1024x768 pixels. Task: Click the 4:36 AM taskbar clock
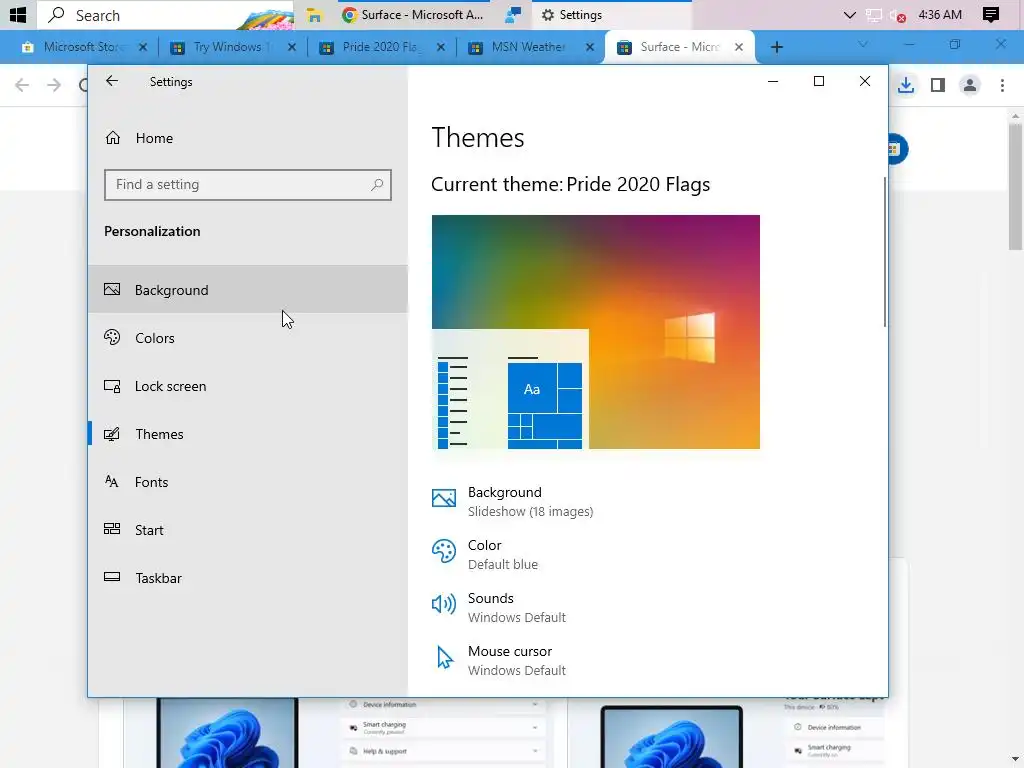pyautogui.click(x=940, y=15)
